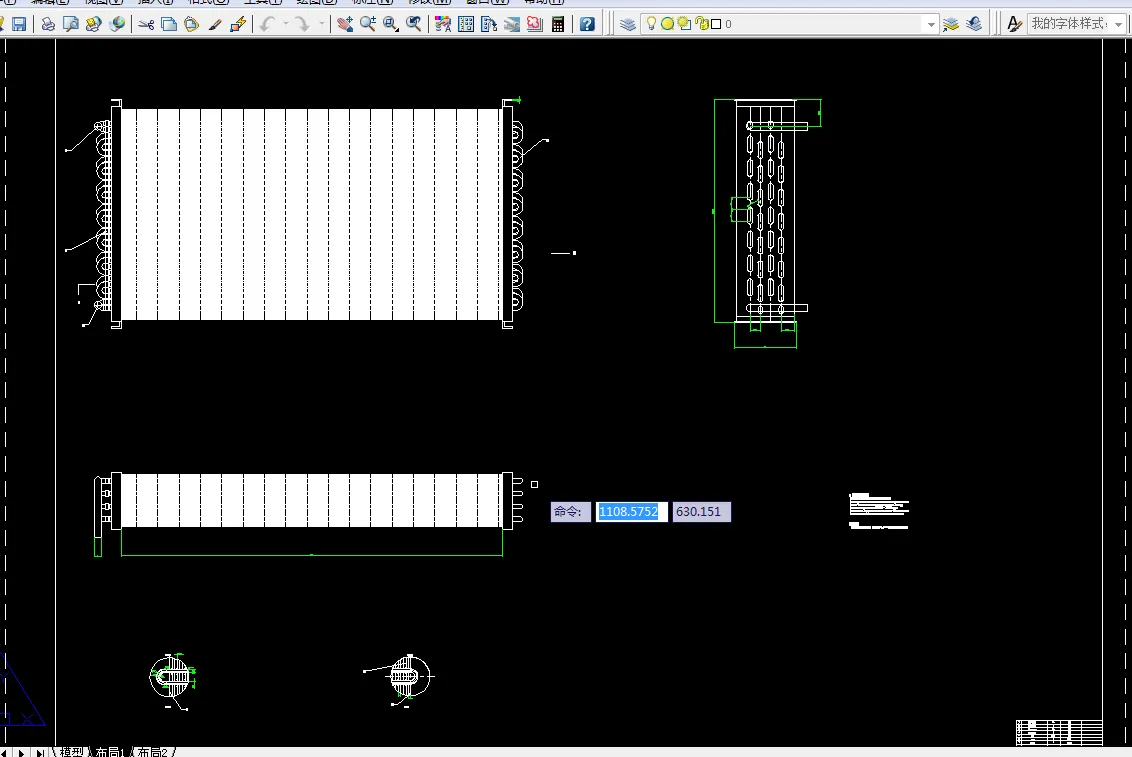Click the Layer Previous icon
The width and height of the screenshot is (1132, 757).
point(974,24)
